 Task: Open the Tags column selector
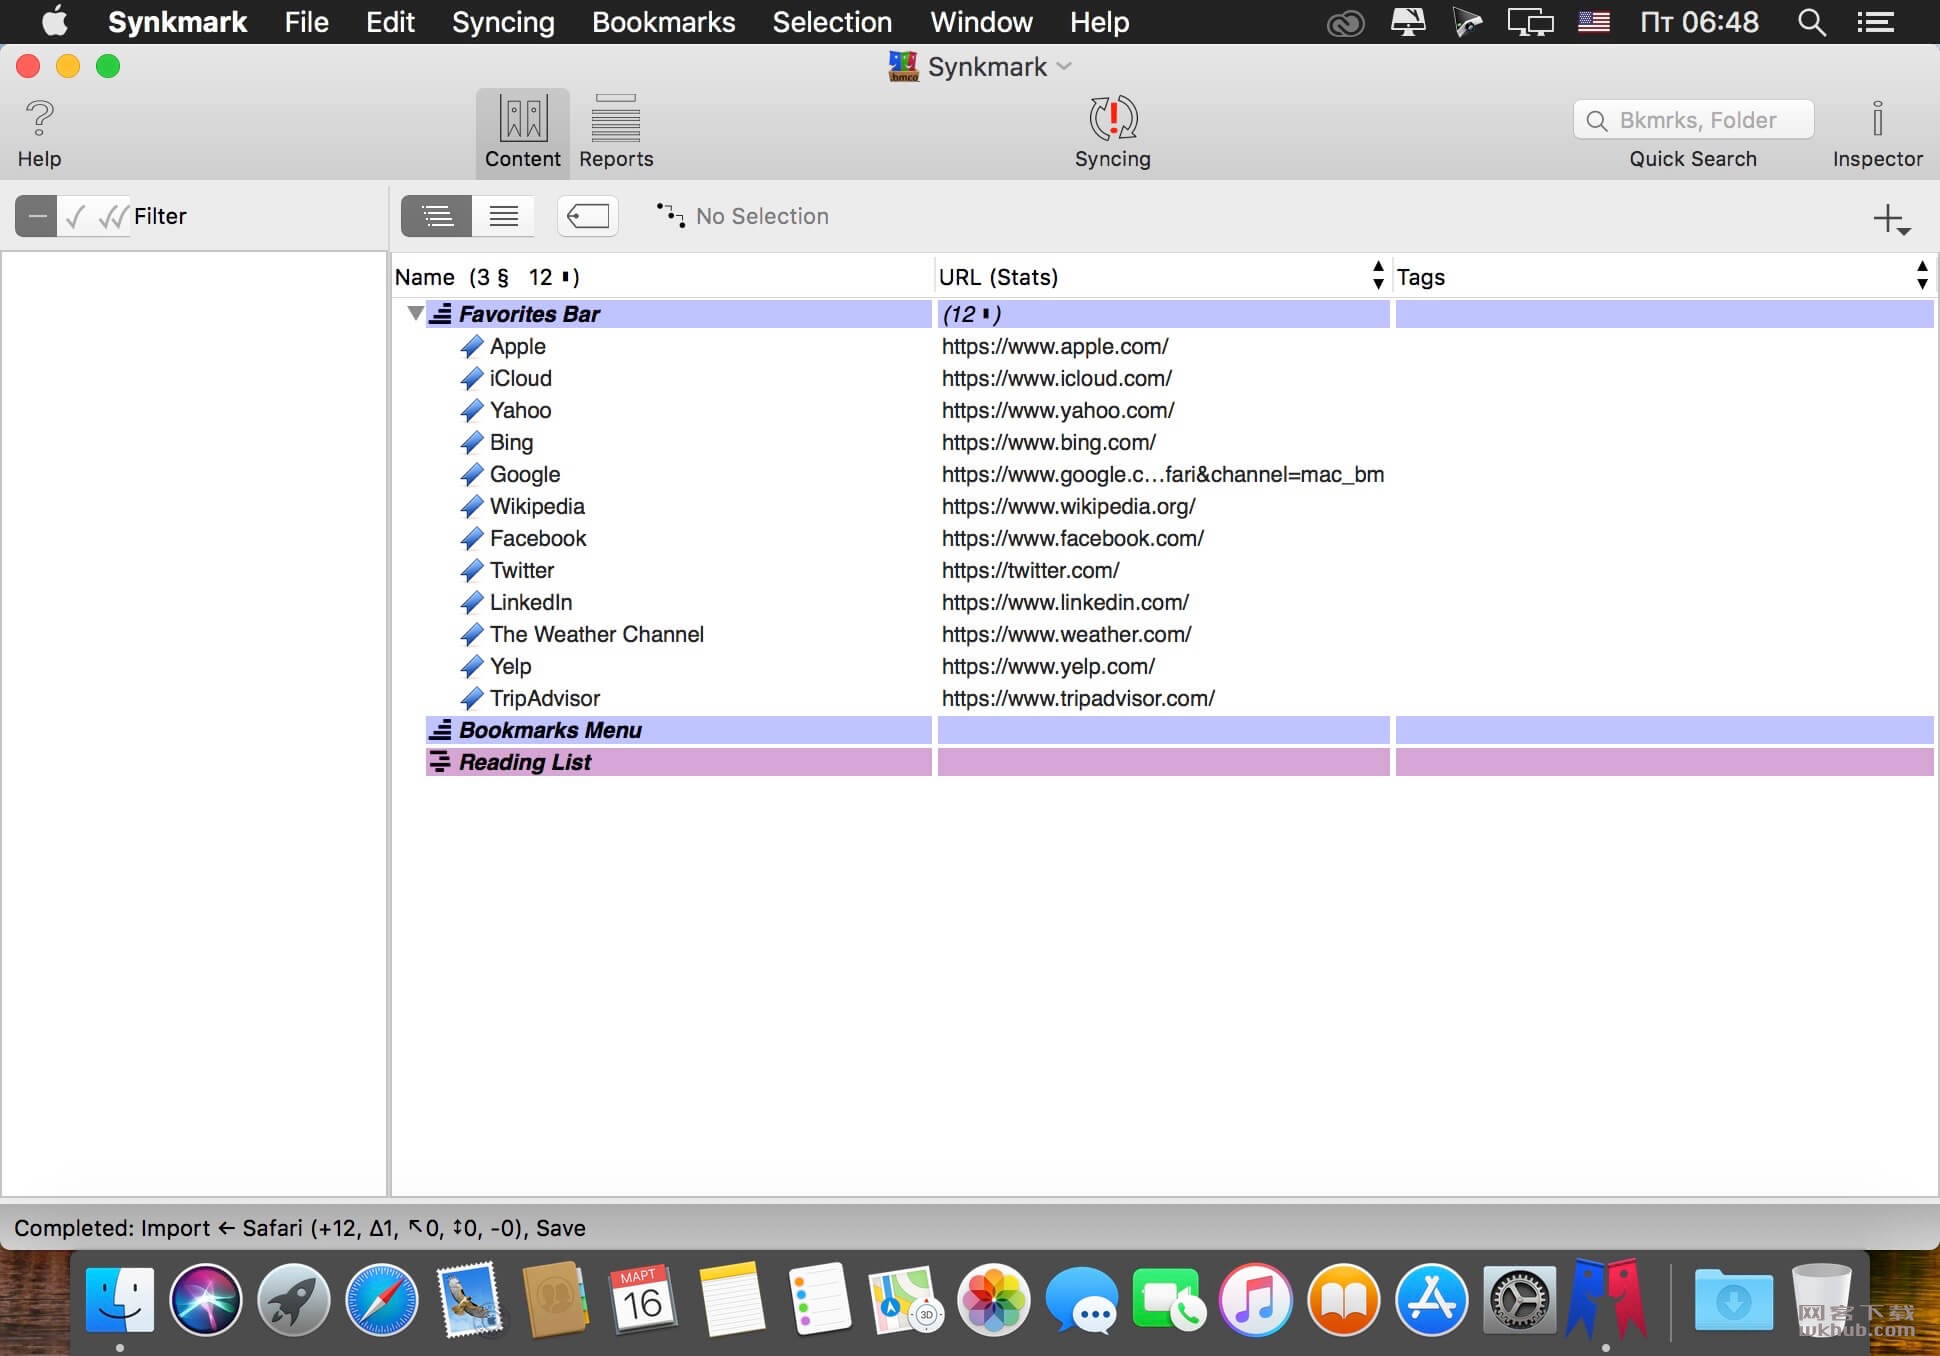pos(1922,275)
